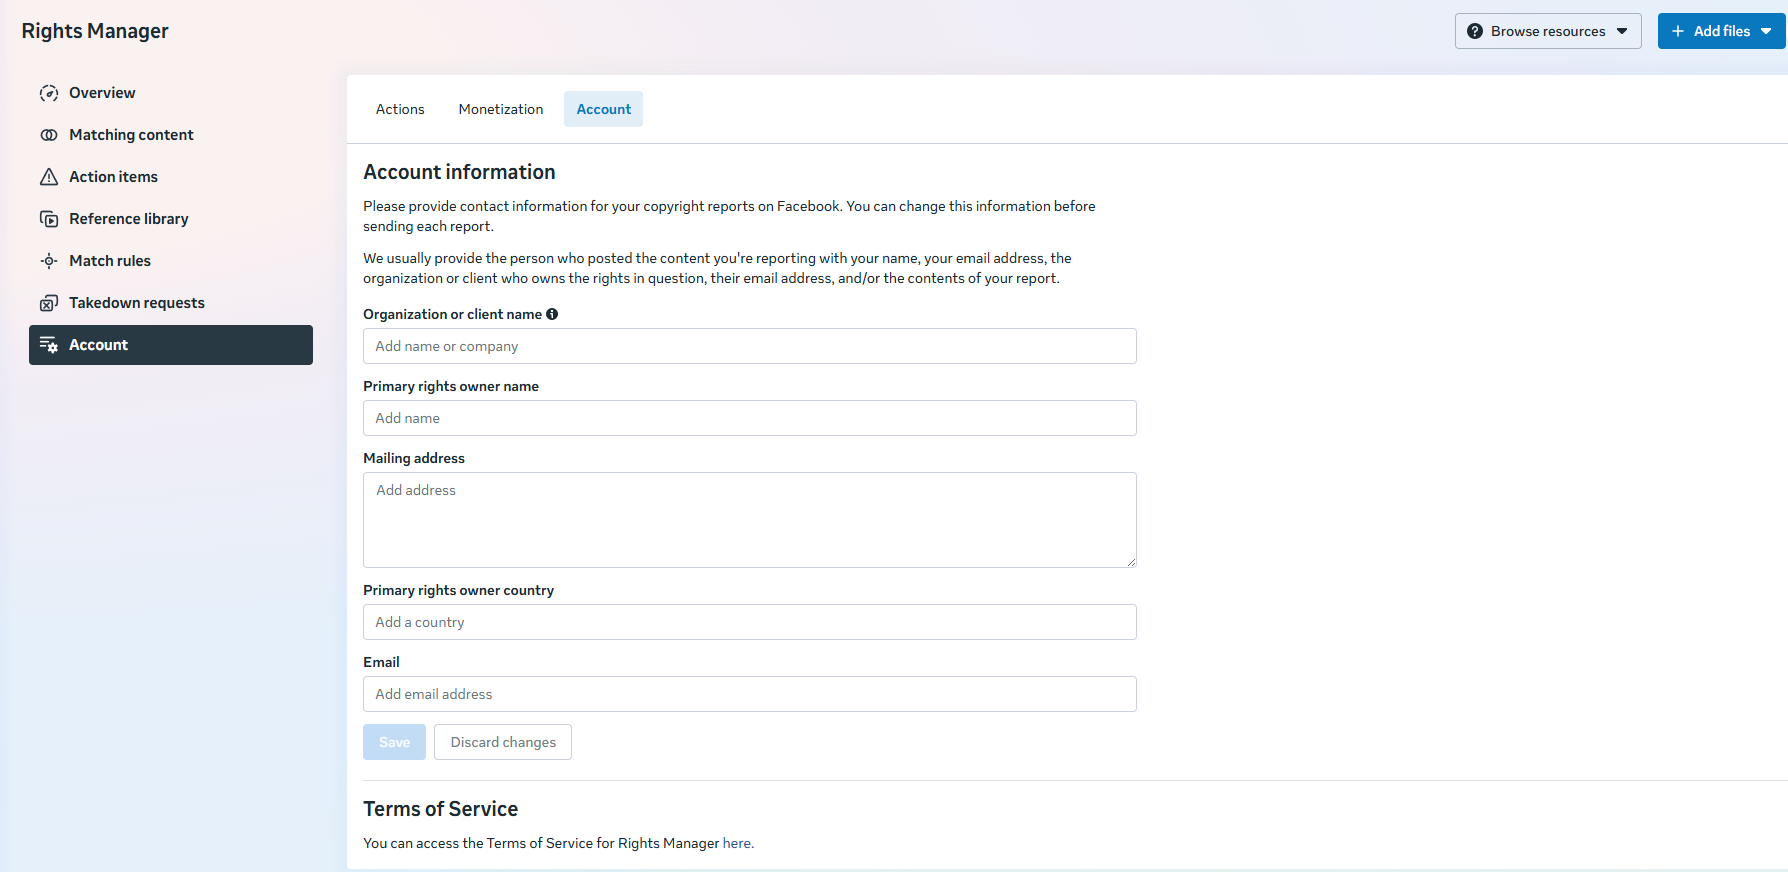Click the Match rules icon

pyautogui.click(x=48, y=261)
